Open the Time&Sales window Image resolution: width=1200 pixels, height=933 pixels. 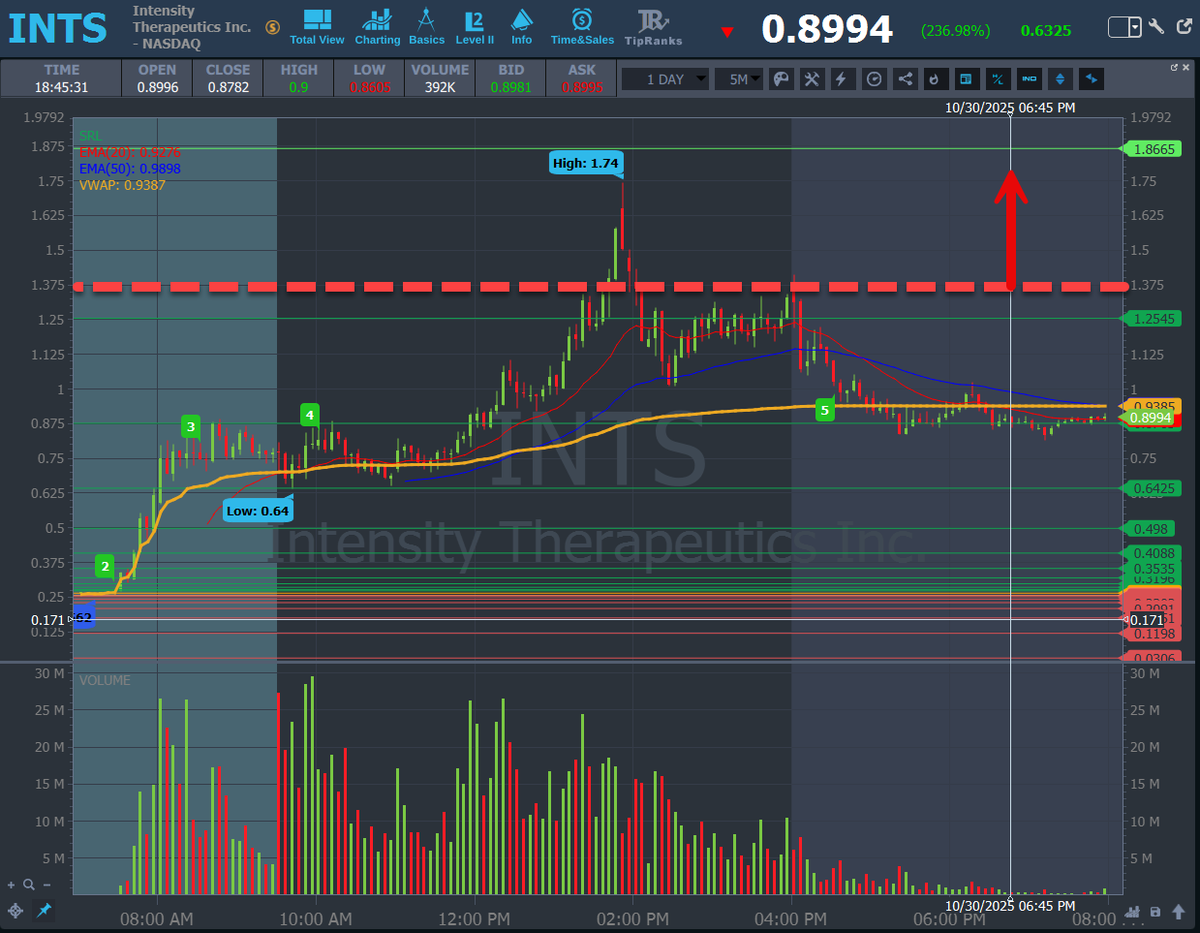(582, 27)
